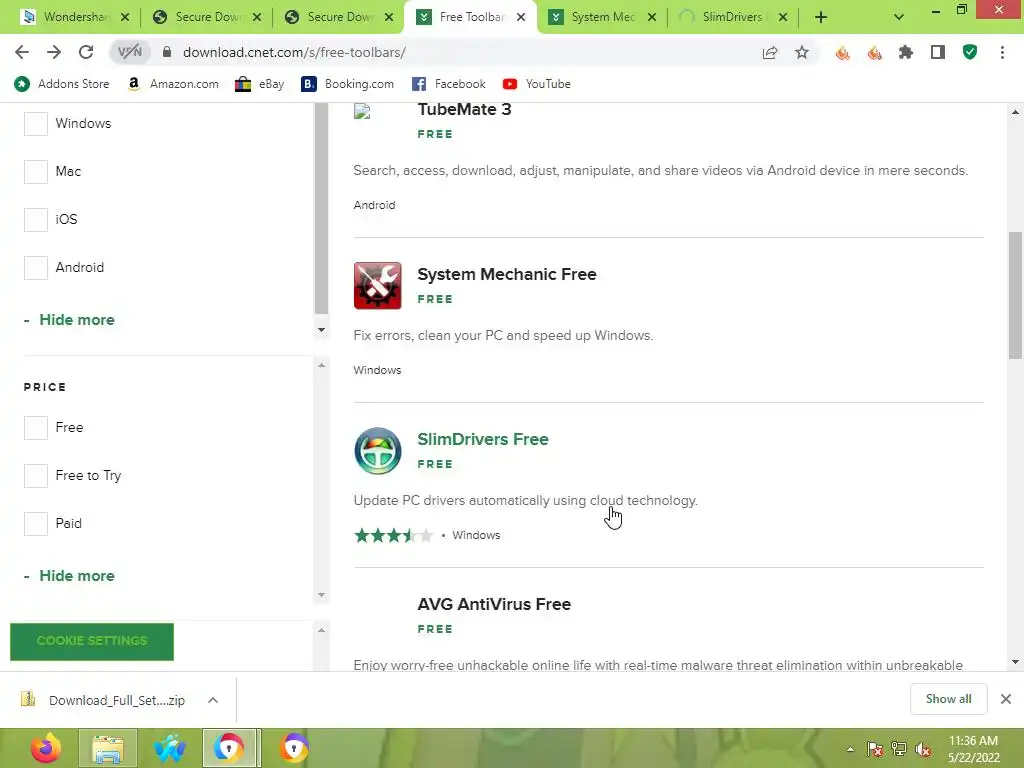Open the green shield extension

tap(970, 52)
